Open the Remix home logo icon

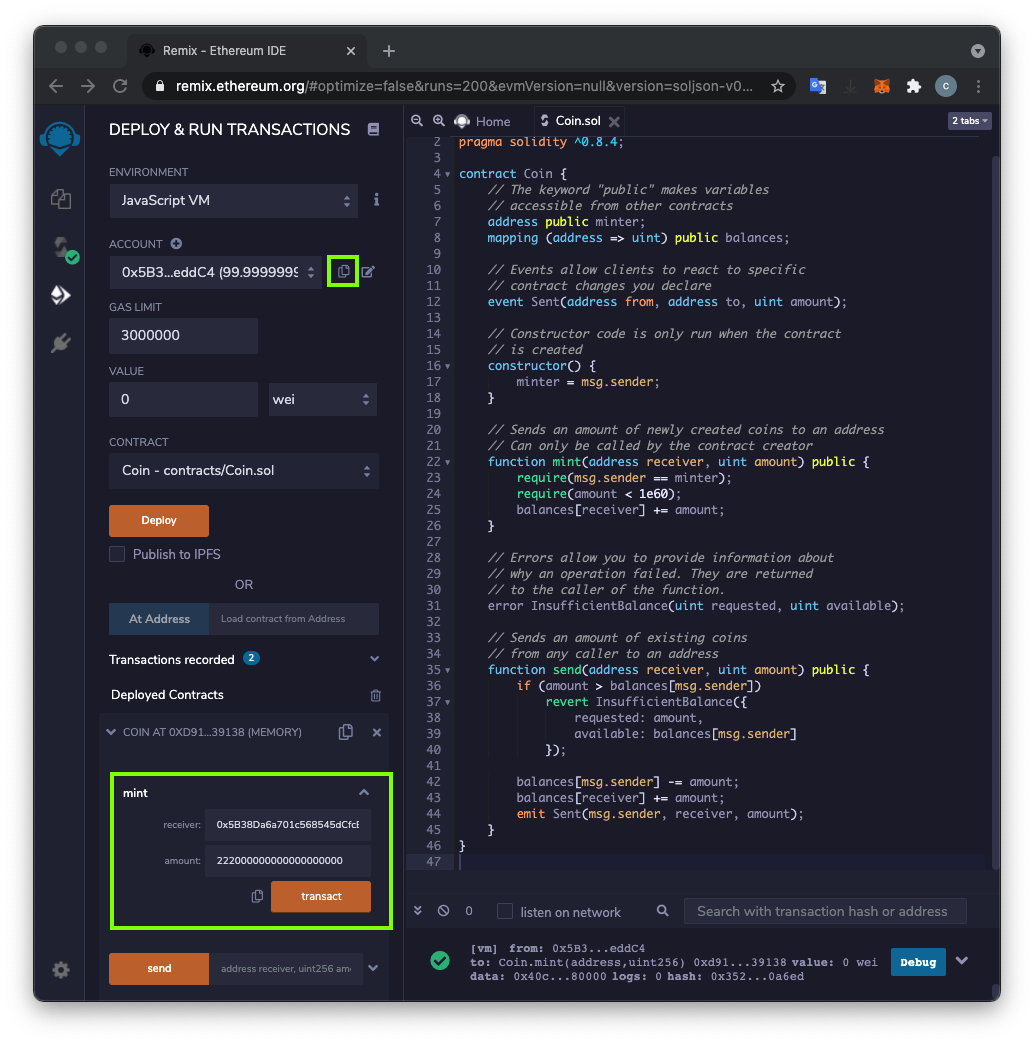[60, 138]
